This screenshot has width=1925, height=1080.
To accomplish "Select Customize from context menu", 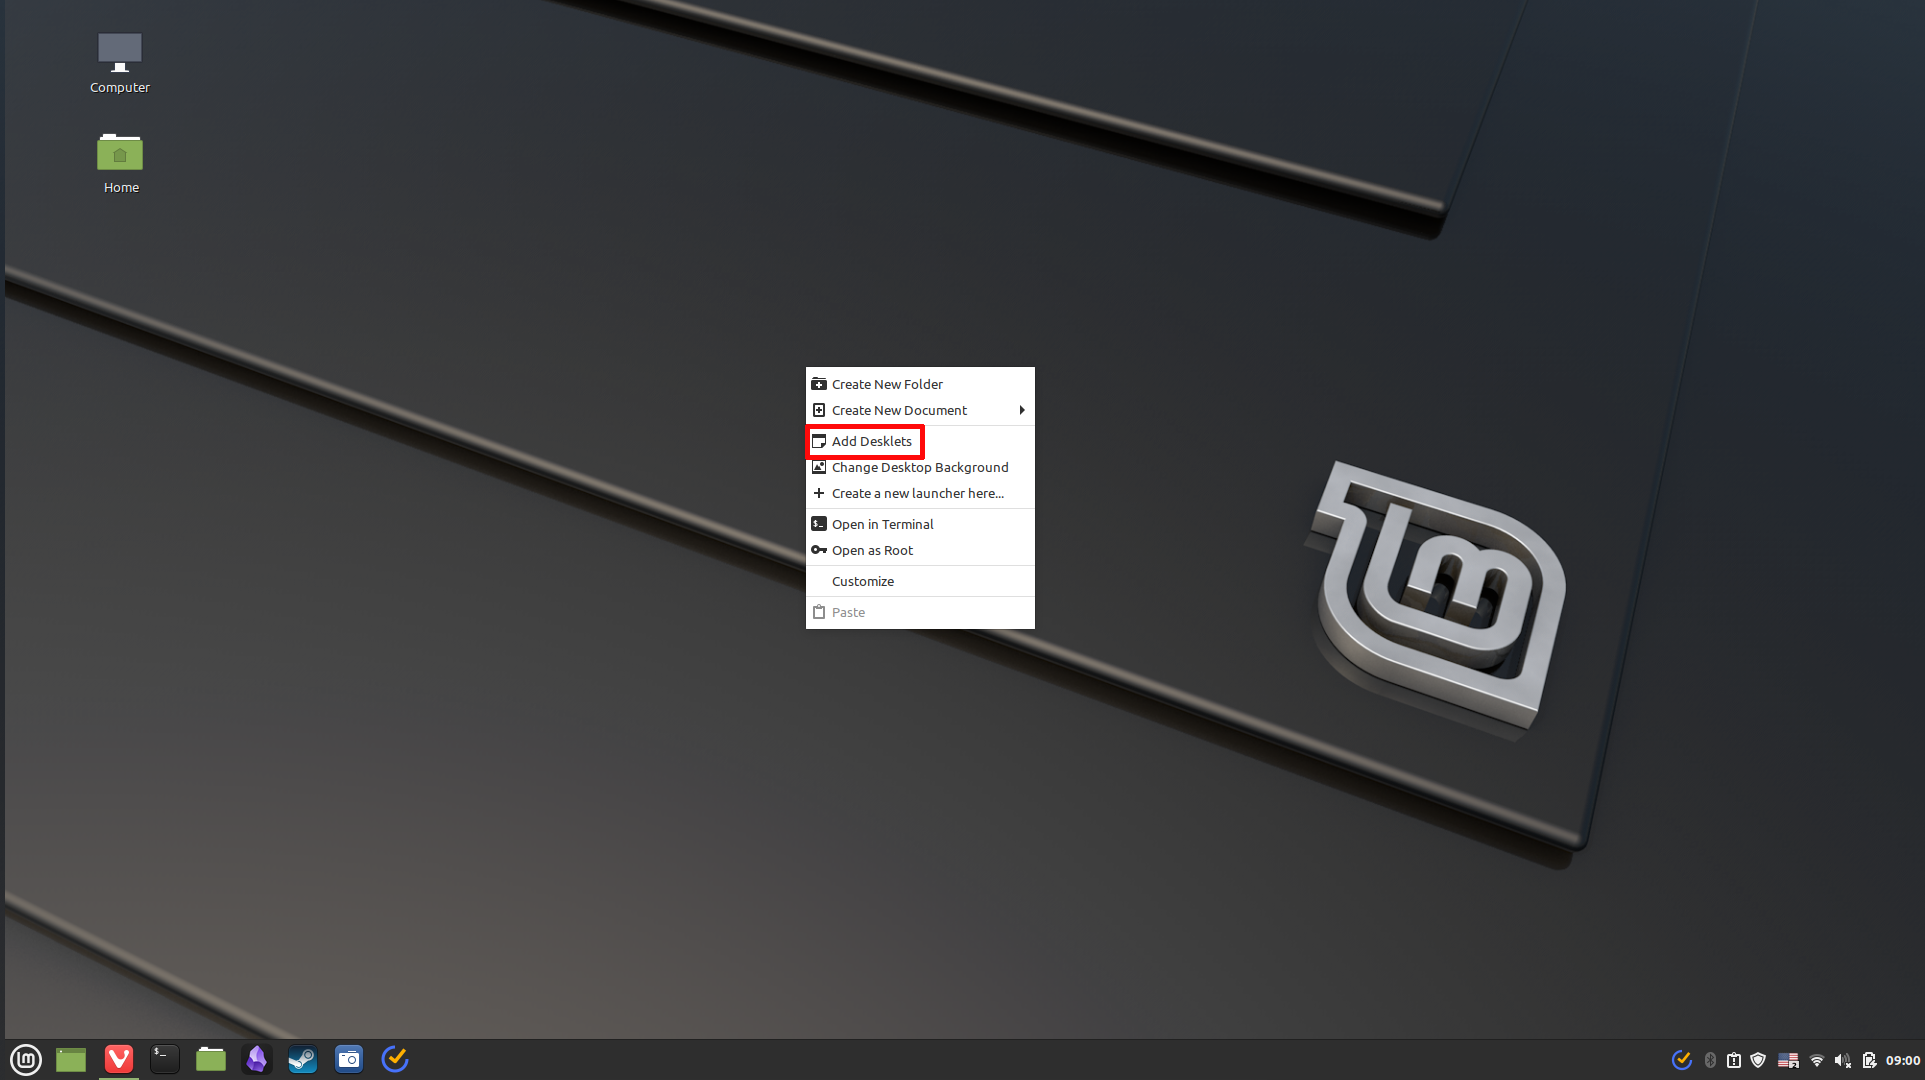I will pos(862,582).
